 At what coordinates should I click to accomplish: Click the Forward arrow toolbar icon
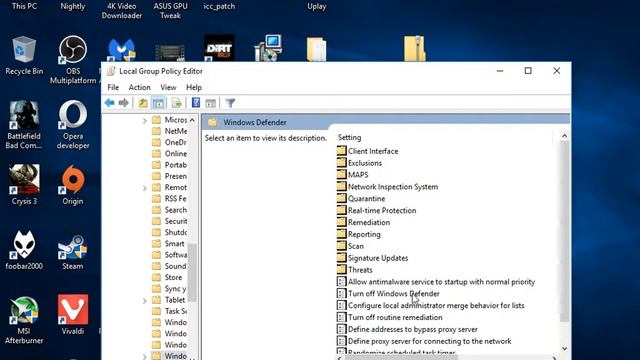click(x=123, y=103)
